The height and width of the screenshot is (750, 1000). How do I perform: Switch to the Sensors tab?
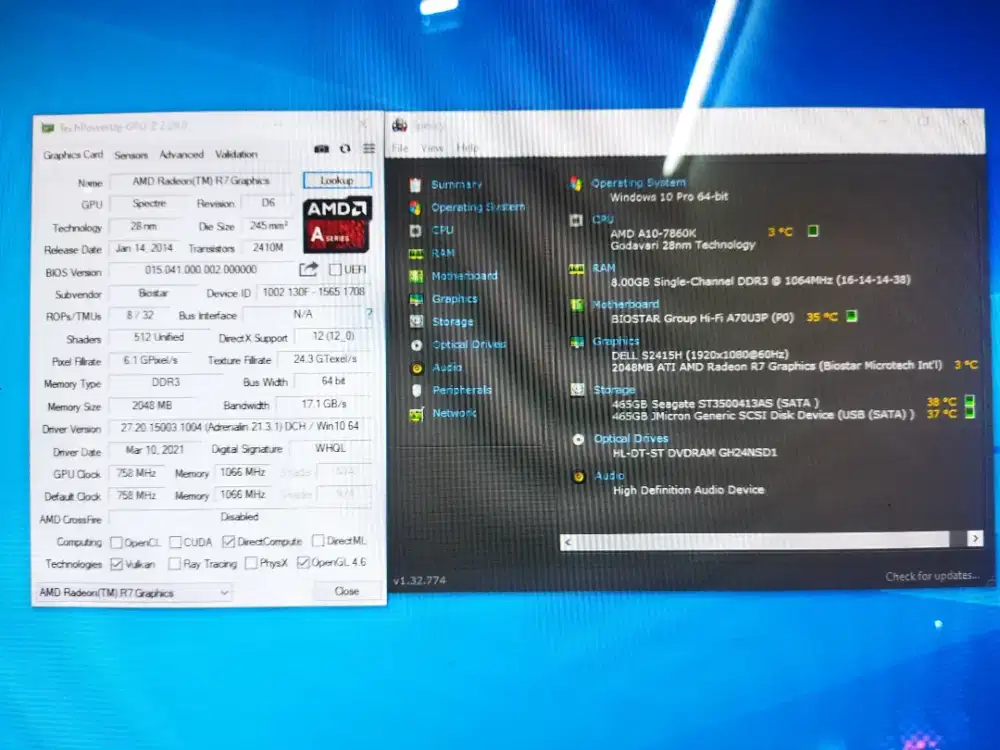pyautogui.click(x=130, y=155)
